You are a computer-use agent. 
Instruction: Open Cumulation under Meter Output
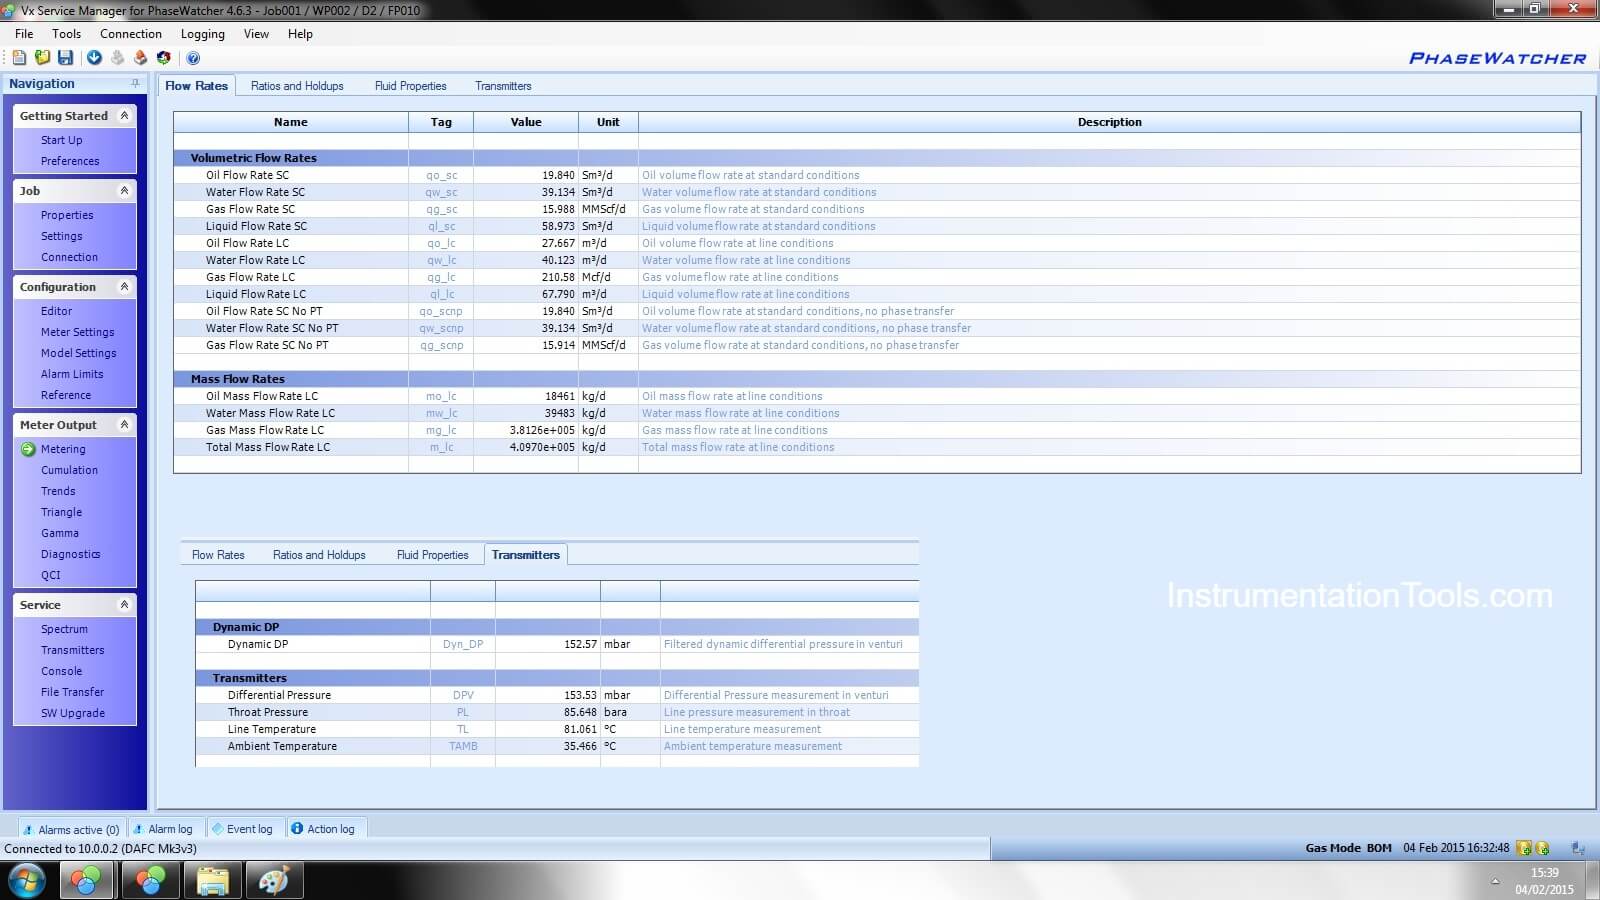coord(70,470)
